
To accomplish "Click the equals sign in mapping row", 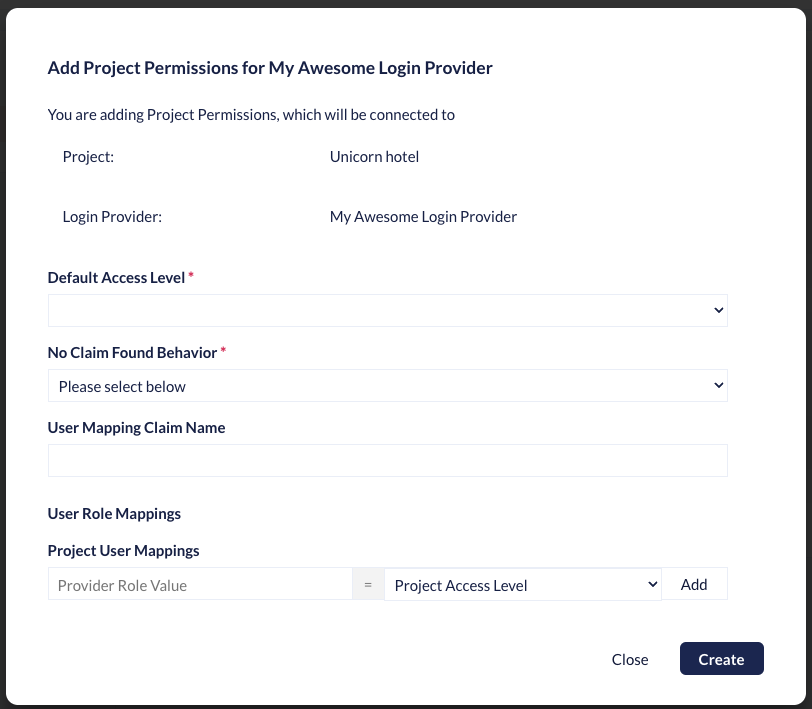I will click(368, 585).
